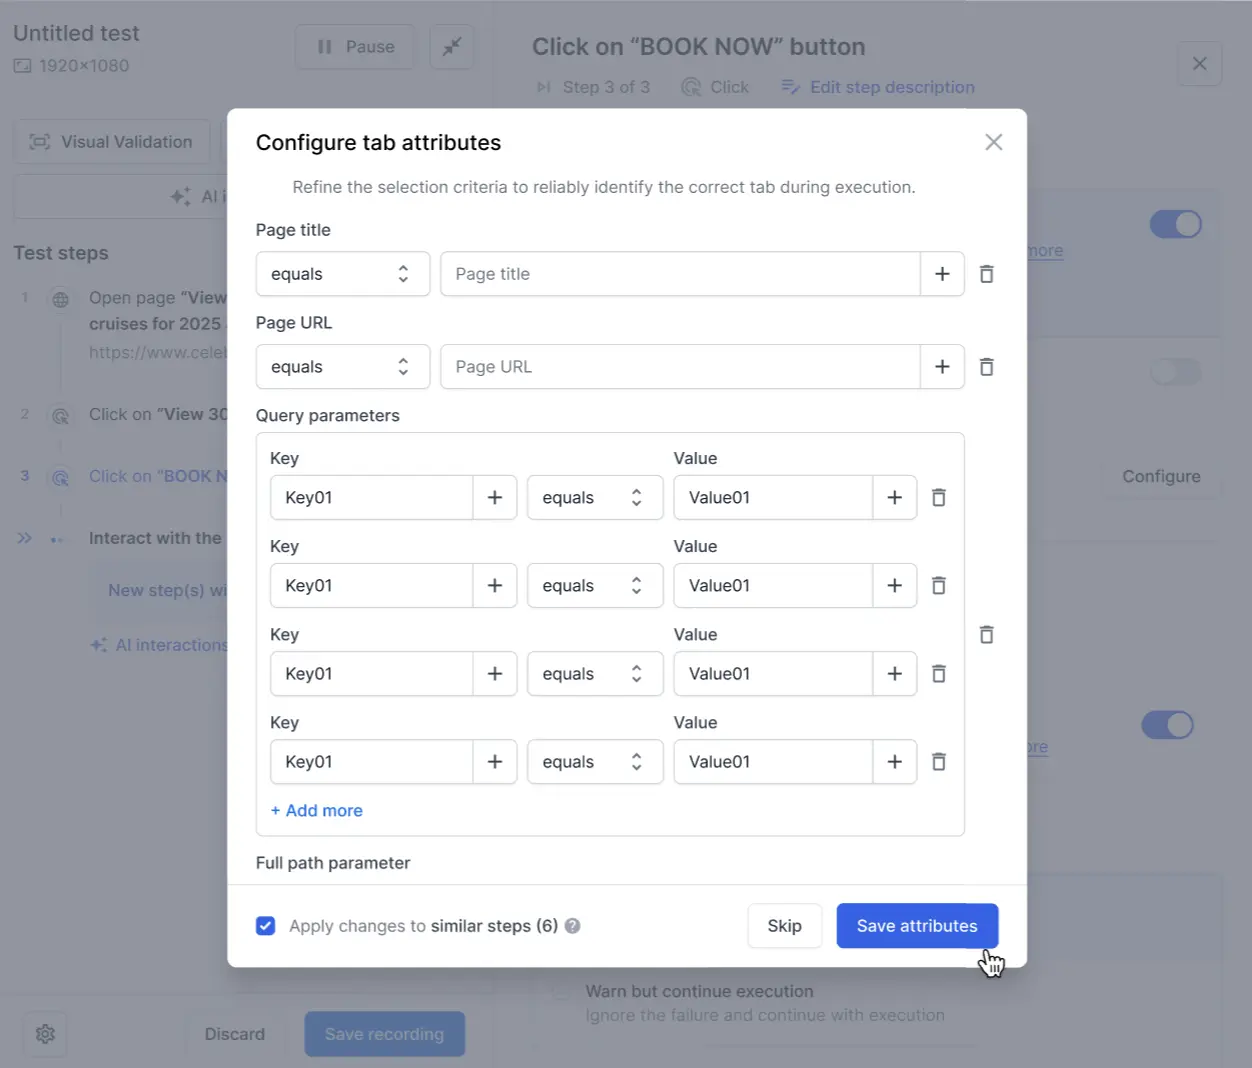
Task: Click plus beside first query Value01 field
Action: pos(895,498)
